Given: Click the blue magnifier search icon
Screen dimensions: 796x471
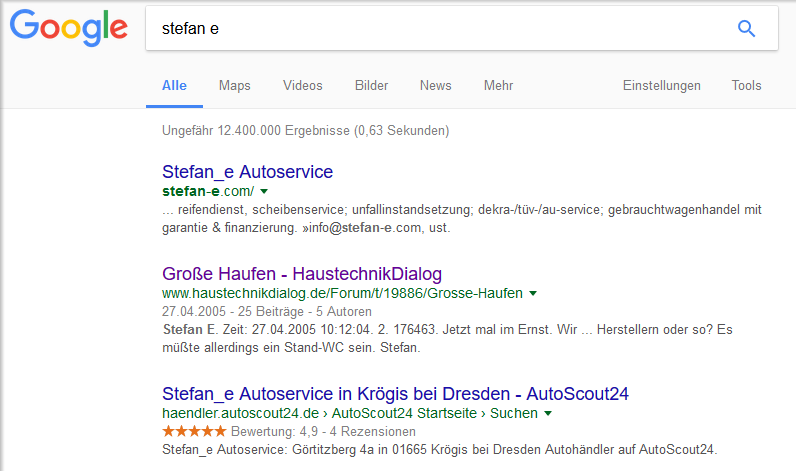Looking at the screenshot, I should click(746, 28).
